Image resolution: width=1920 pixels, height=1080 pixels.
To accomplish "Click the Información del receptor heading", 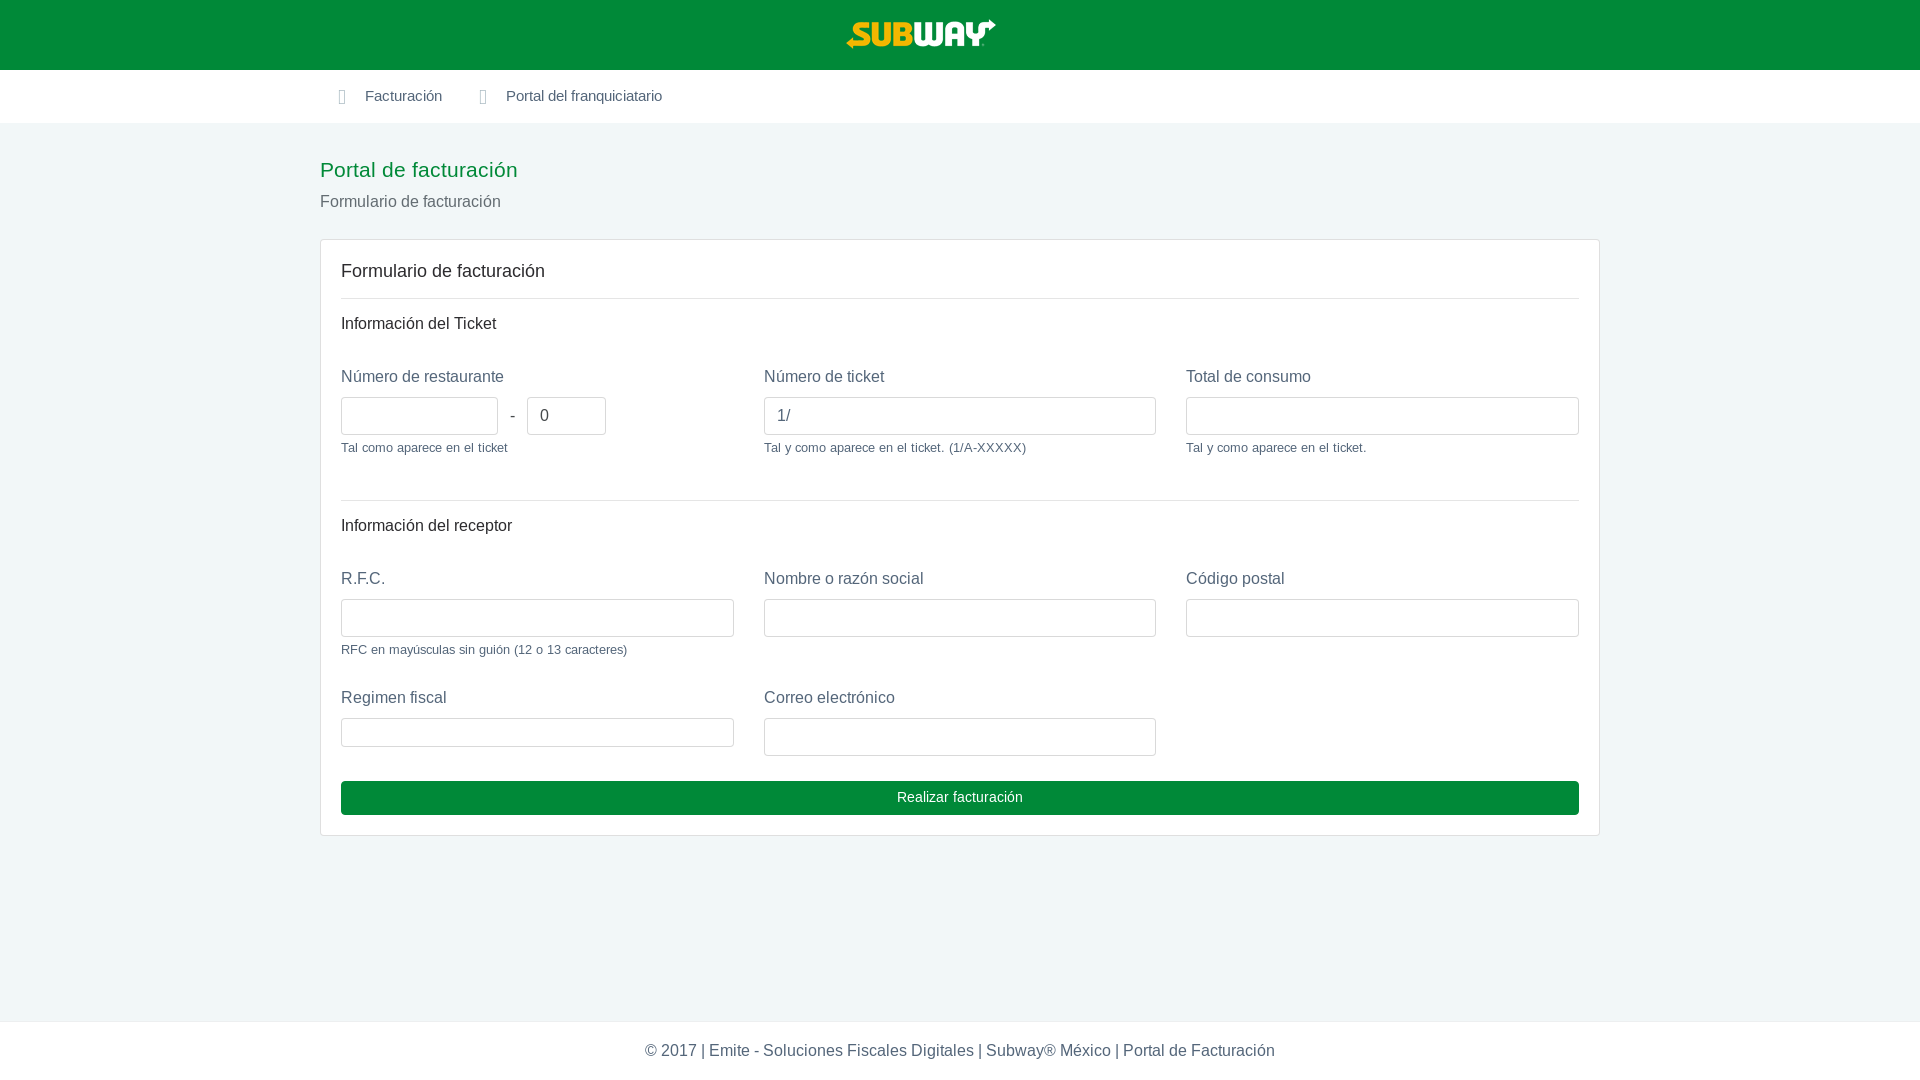I will 426,526.
